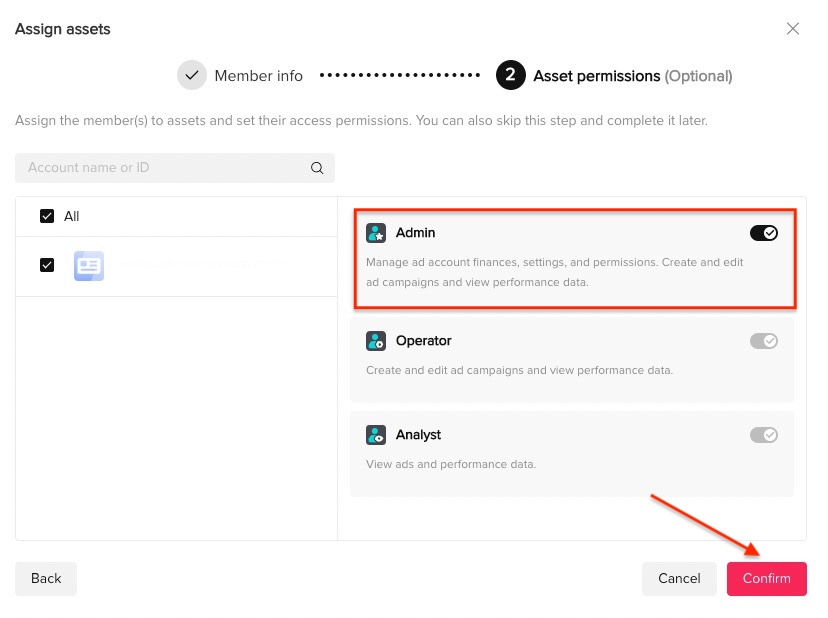
Task: Focus the Account name or ID field
Action: coord(175,168)
